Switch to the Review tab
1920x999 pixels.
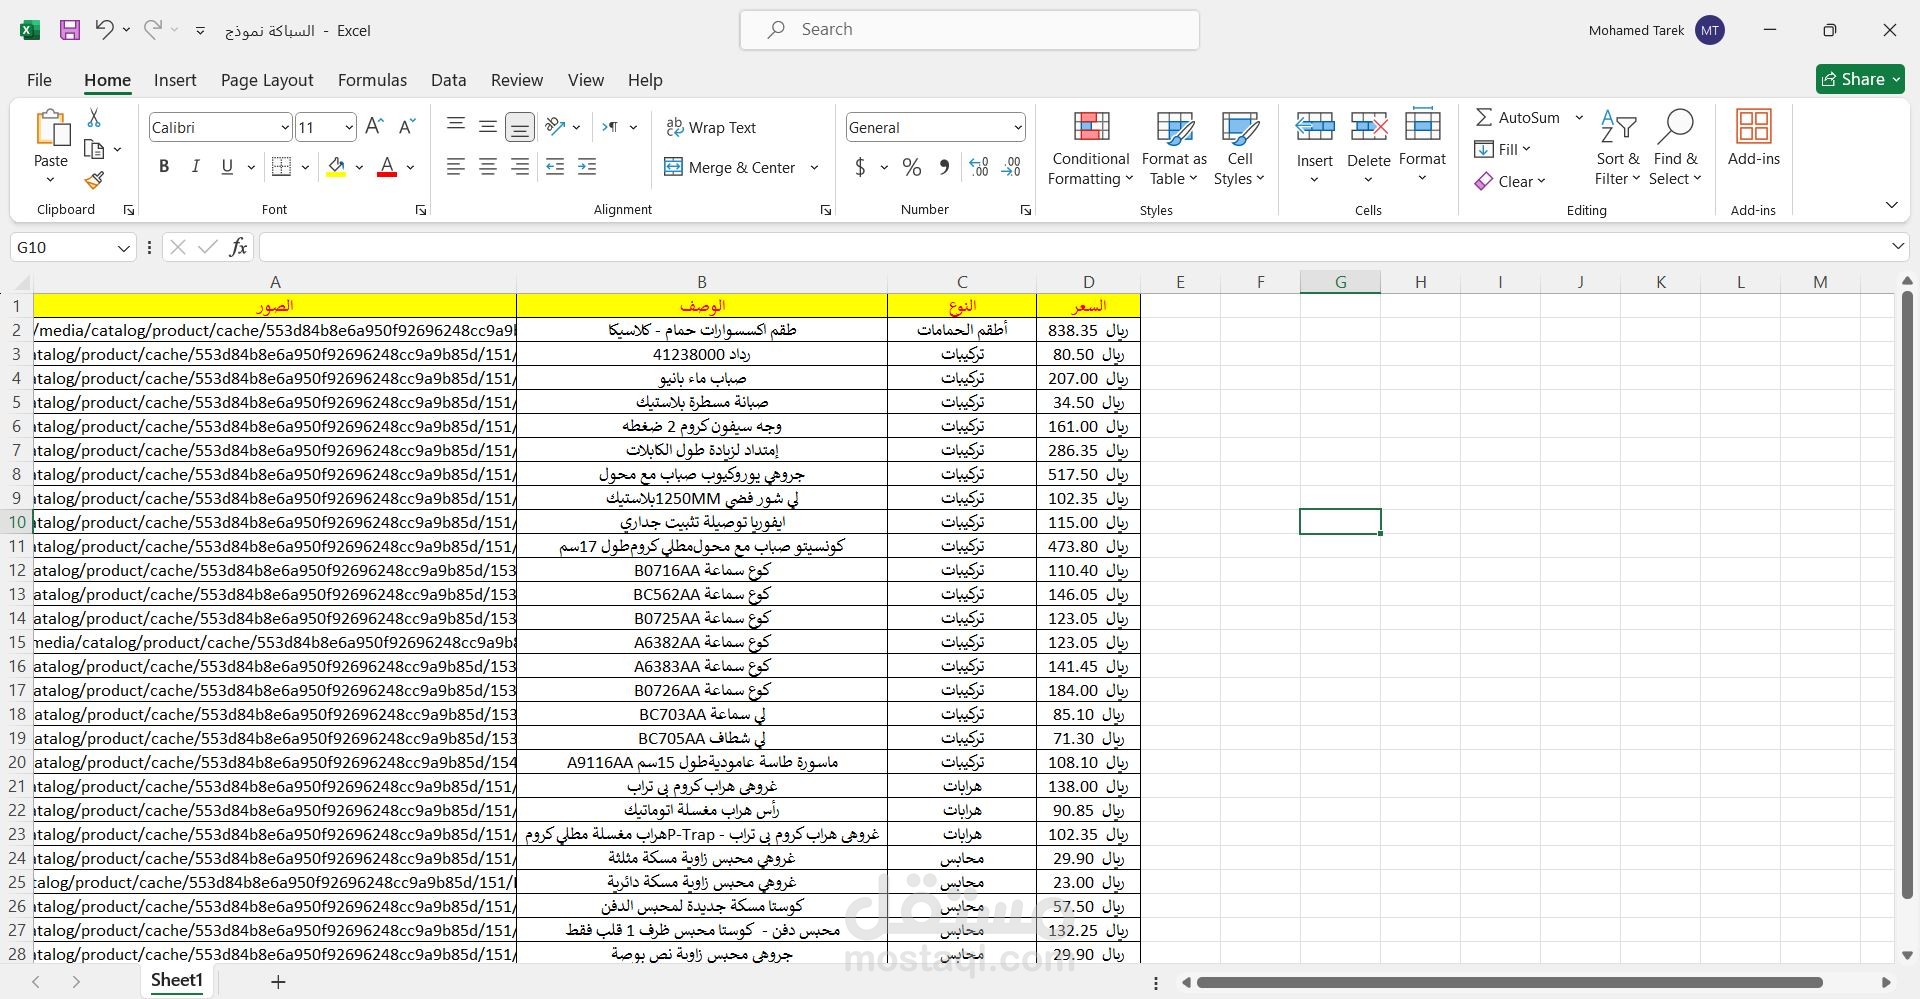[x=517, y=80]
